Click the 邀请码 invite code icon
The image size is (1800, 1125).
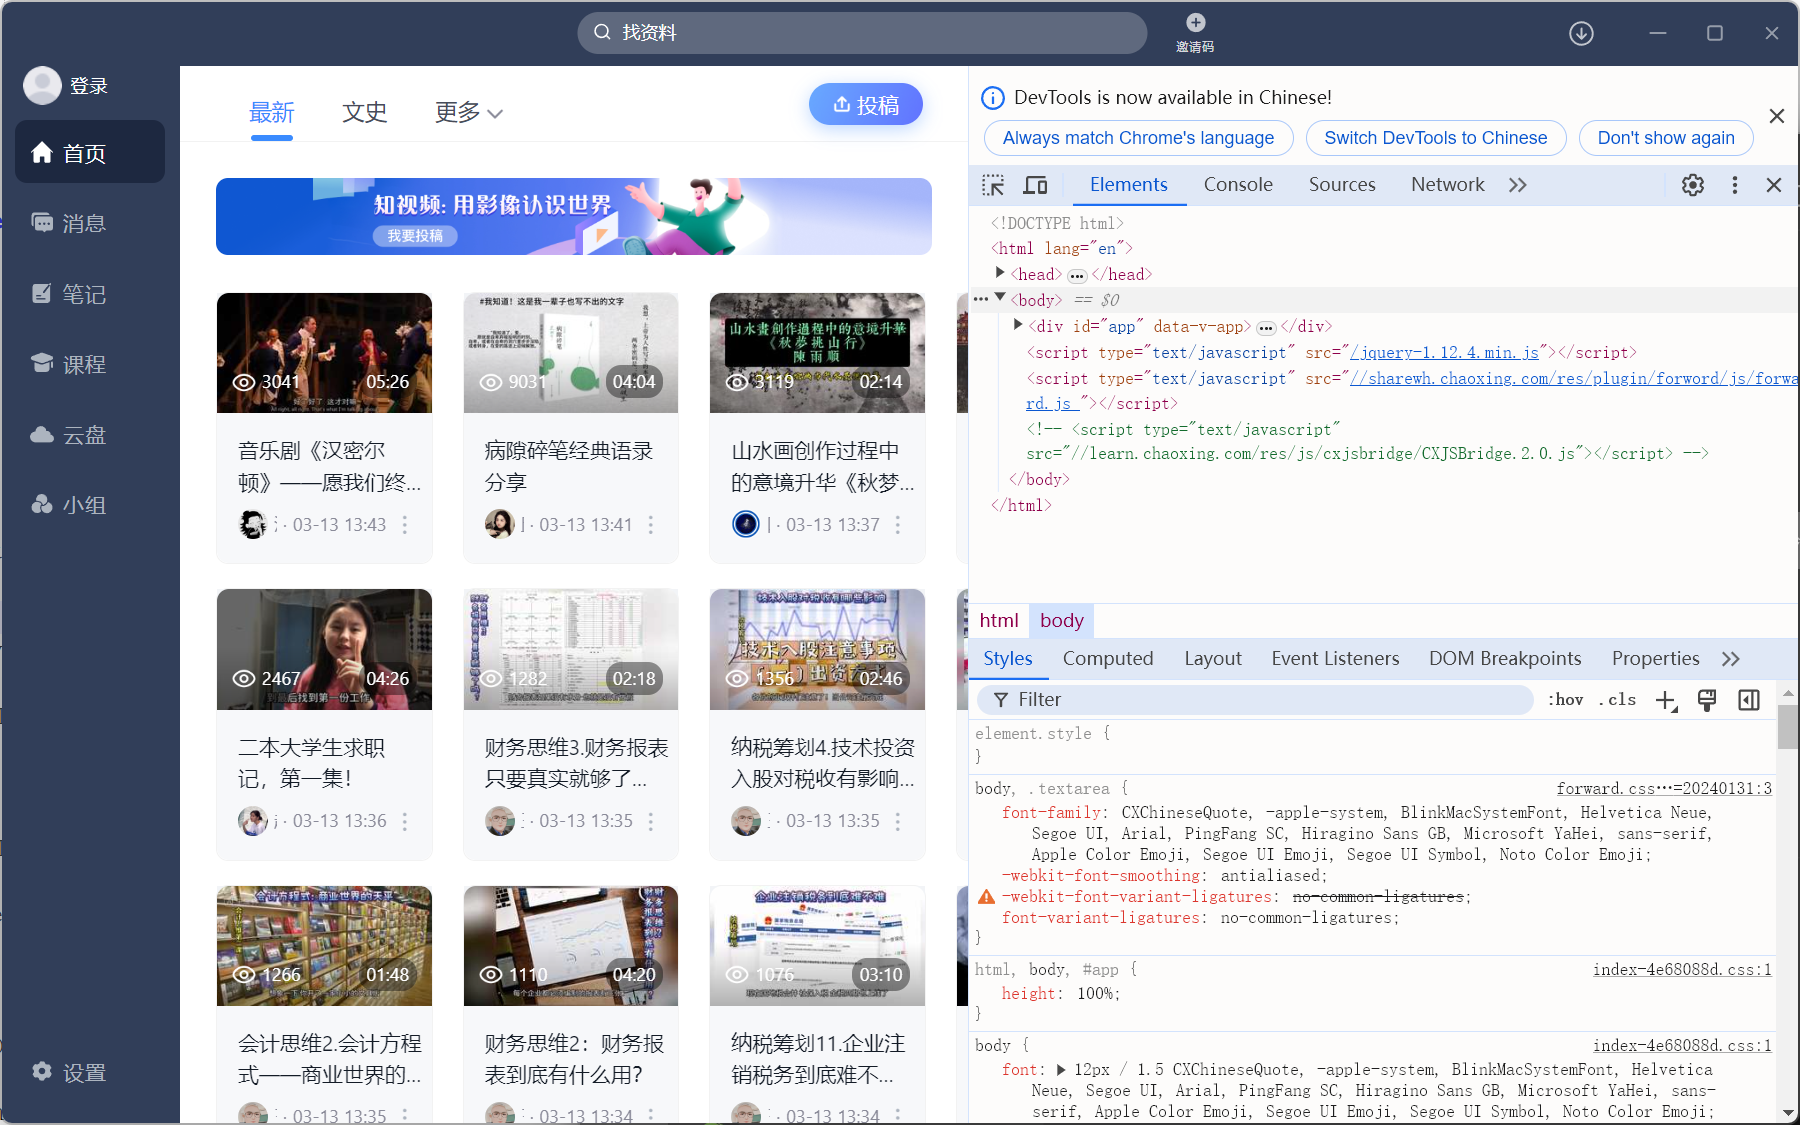1195,32
